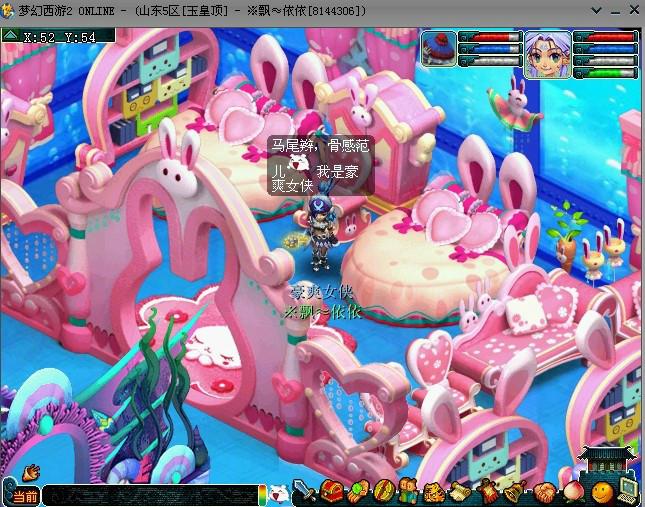Select the sword attack icon

(x=305, y=490)
